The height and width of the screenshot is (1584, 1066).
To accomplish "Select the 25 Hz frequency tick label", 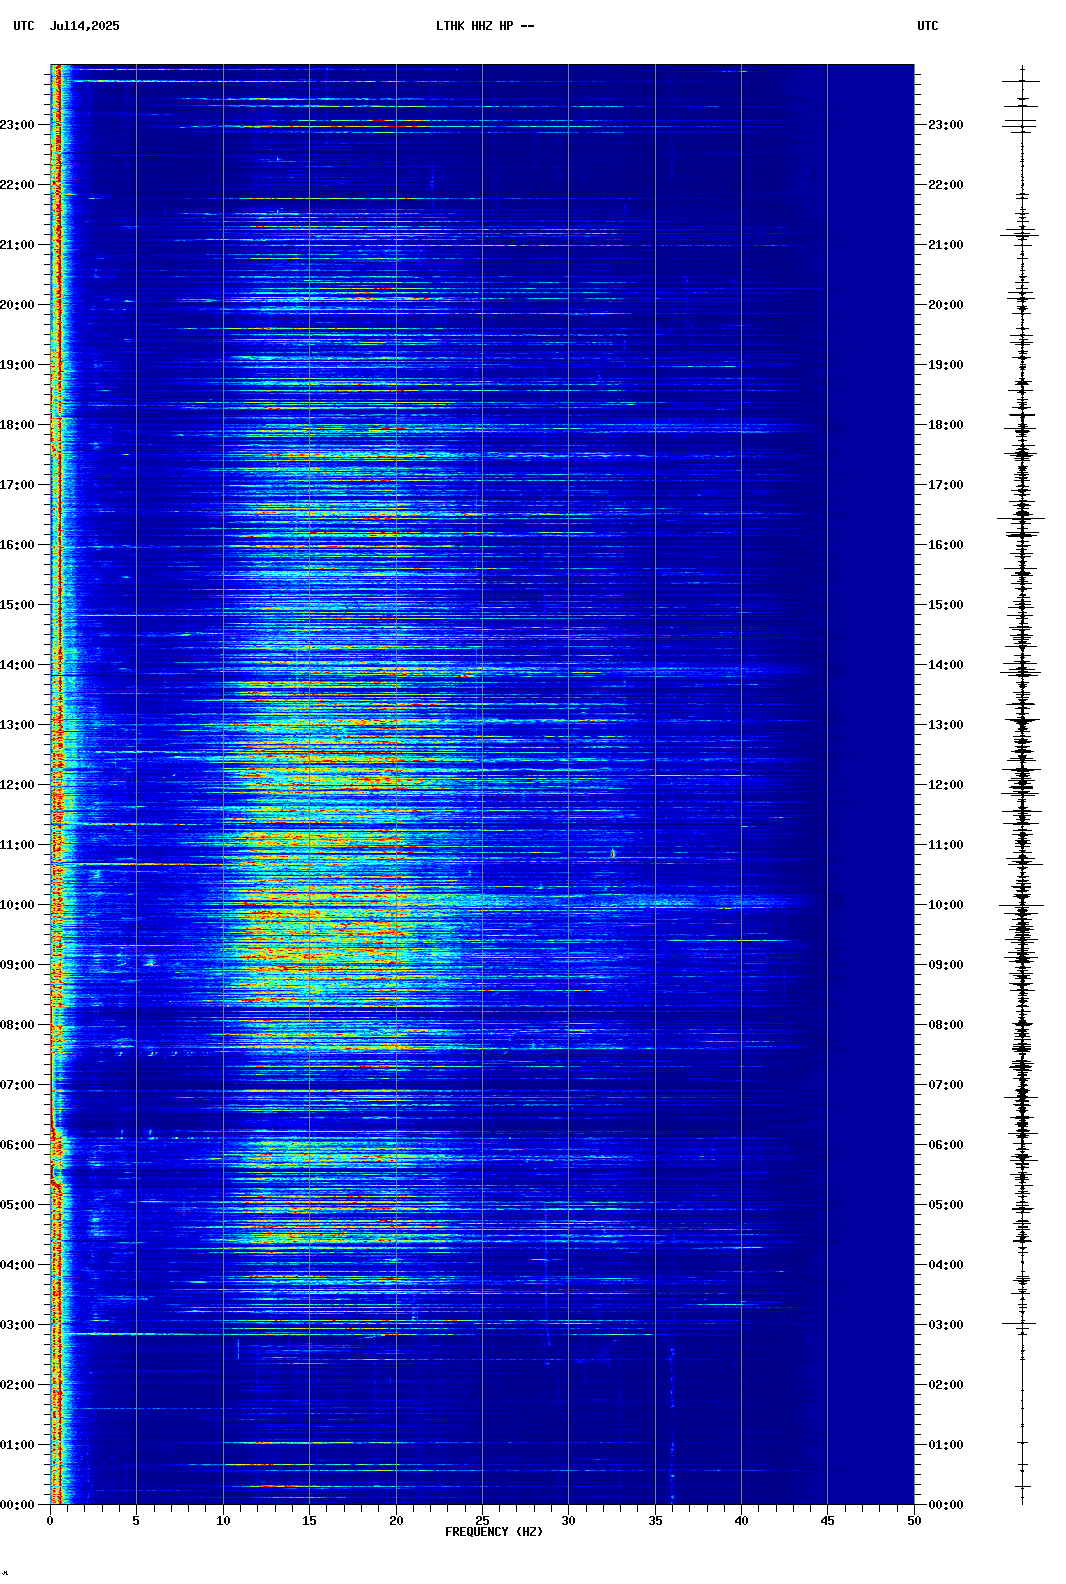I will (482, 1521).
